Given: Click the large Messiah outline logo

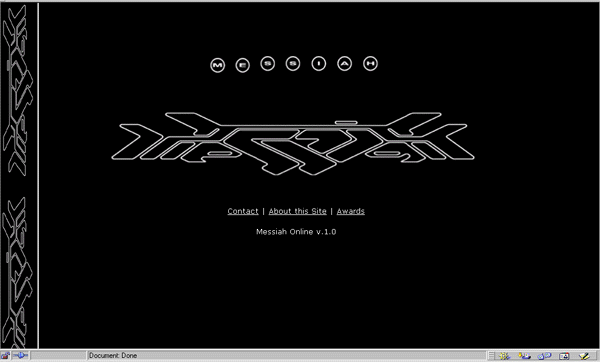Looking at the screenshot, I should (x=293, y=143).
